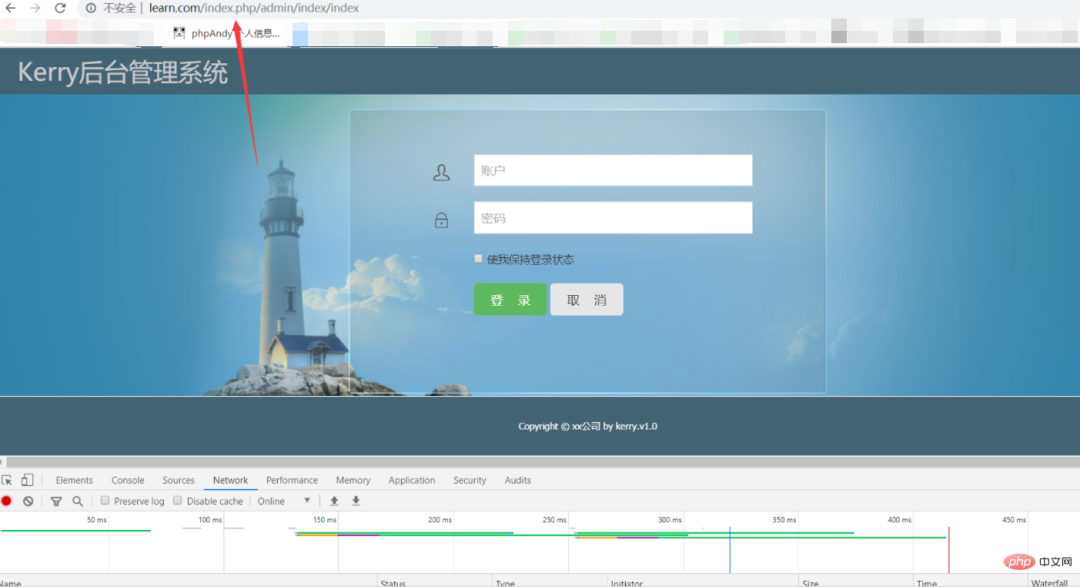Import HAR file with upload arrow
This screenshot has height=587, width=1080.
(334, 501)
